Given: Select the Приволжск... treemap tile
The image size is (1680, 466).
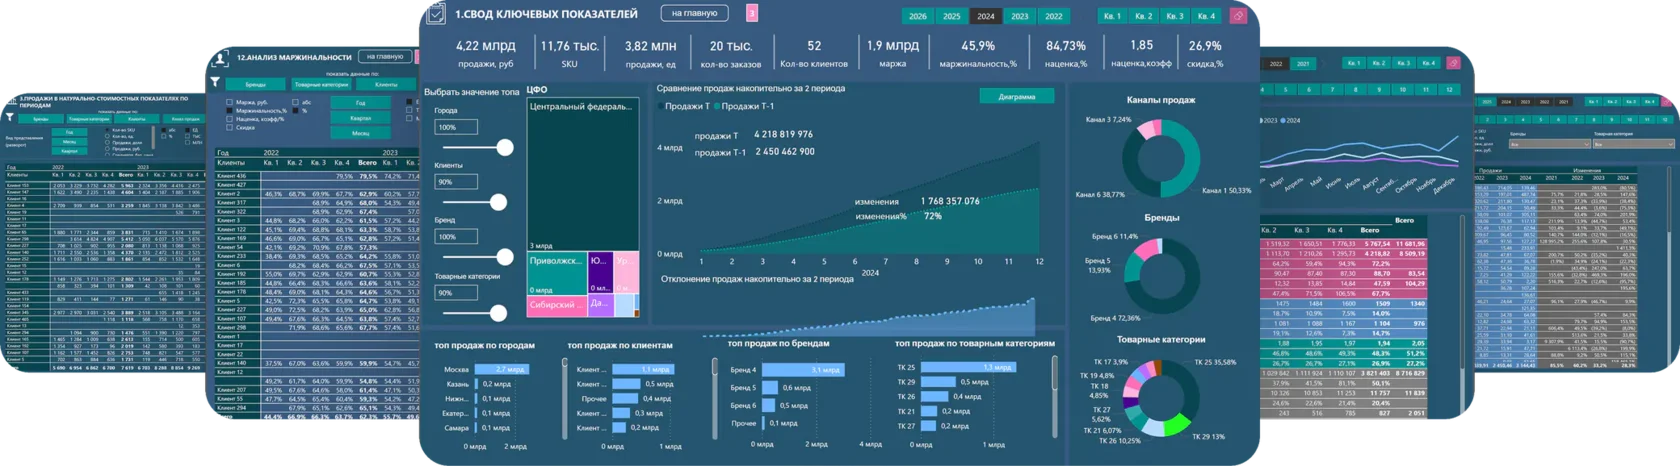Looking at the screenshot, I should click(557, 273).
